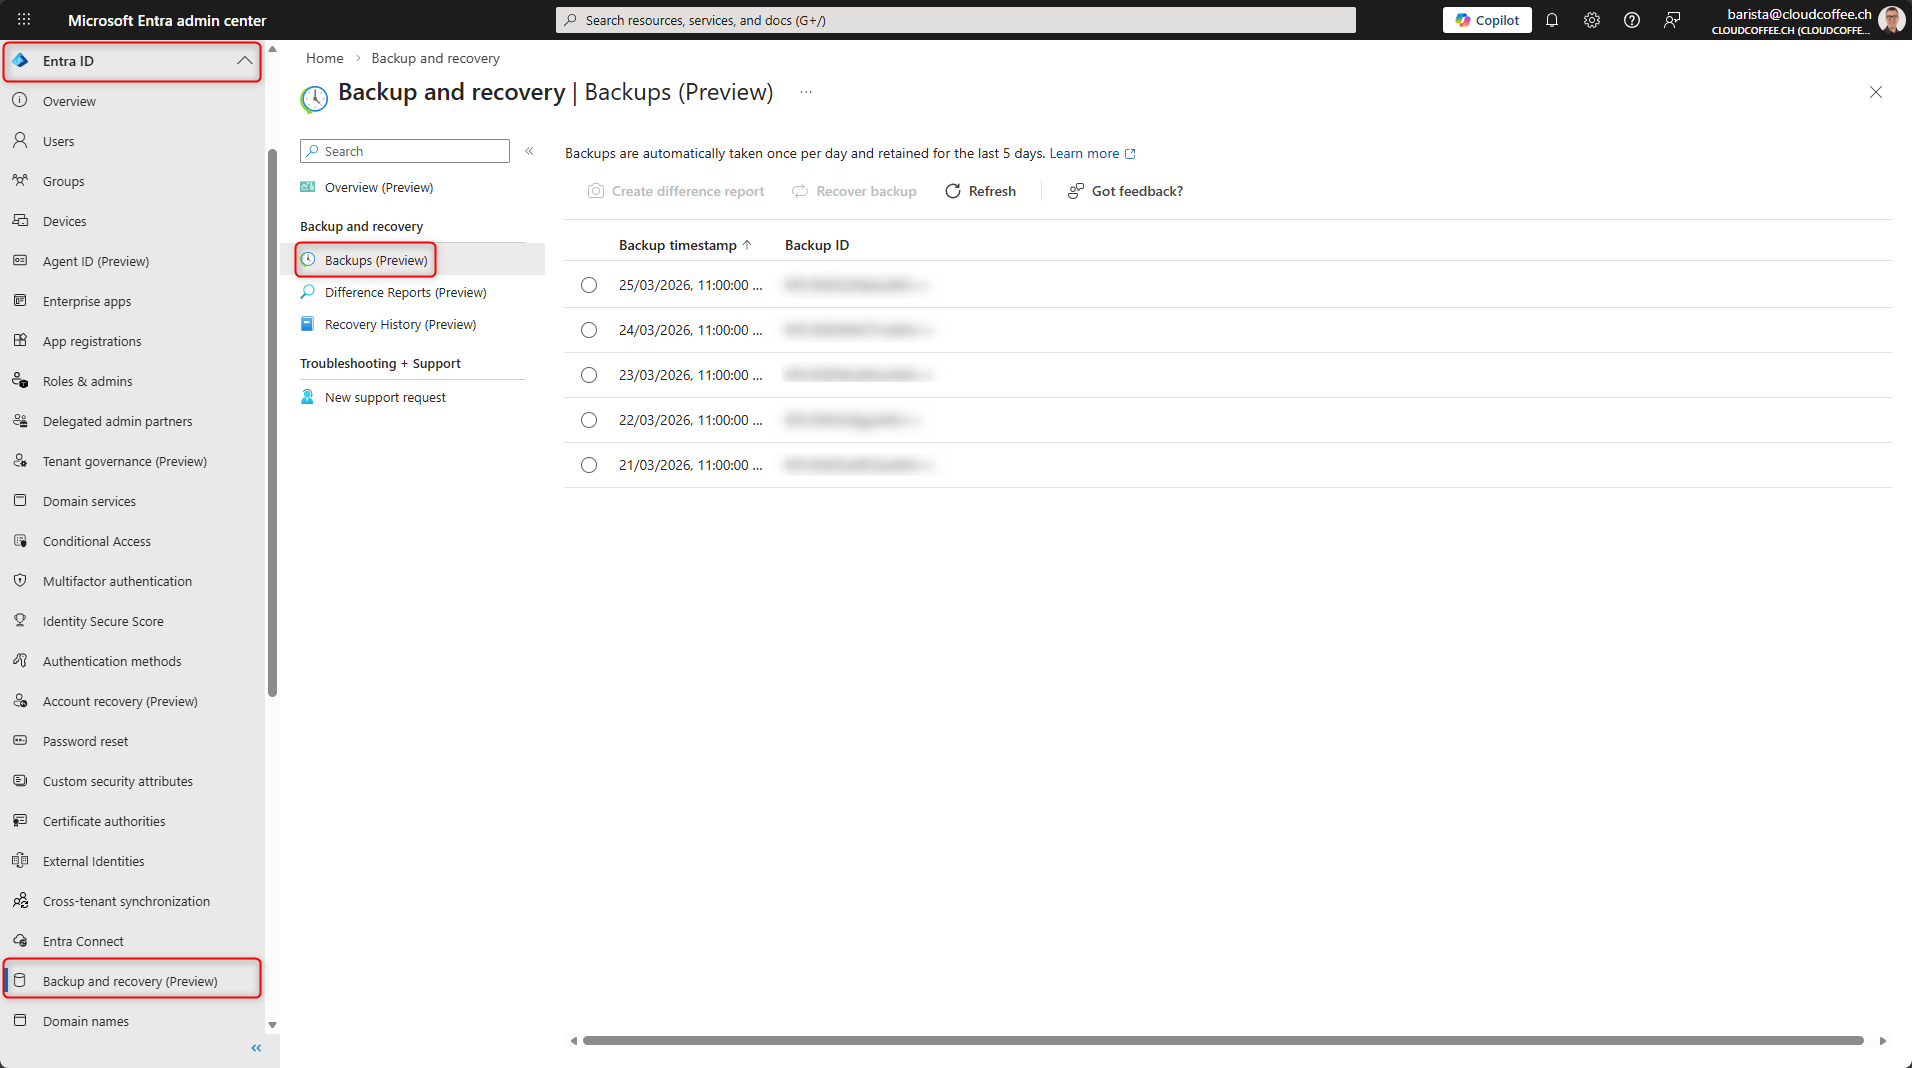Image resolution: width=1912 pixels, height=1068 pixels.
Task: Click the Learn more link
Action: 1084,153
